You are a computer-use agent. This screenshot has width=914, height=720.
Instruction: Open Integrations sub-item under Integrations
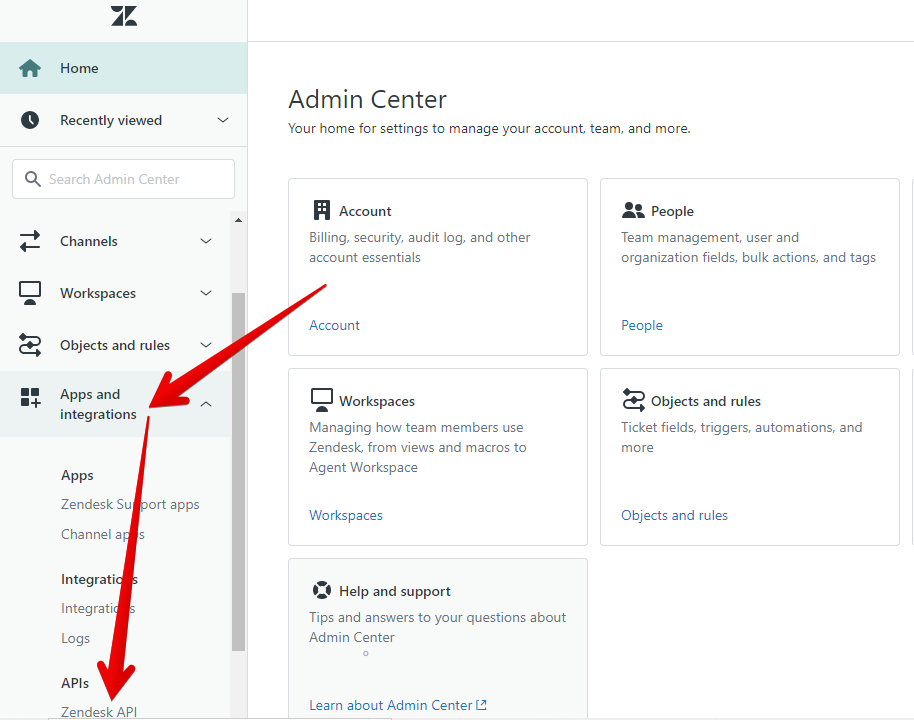(98, 608)
